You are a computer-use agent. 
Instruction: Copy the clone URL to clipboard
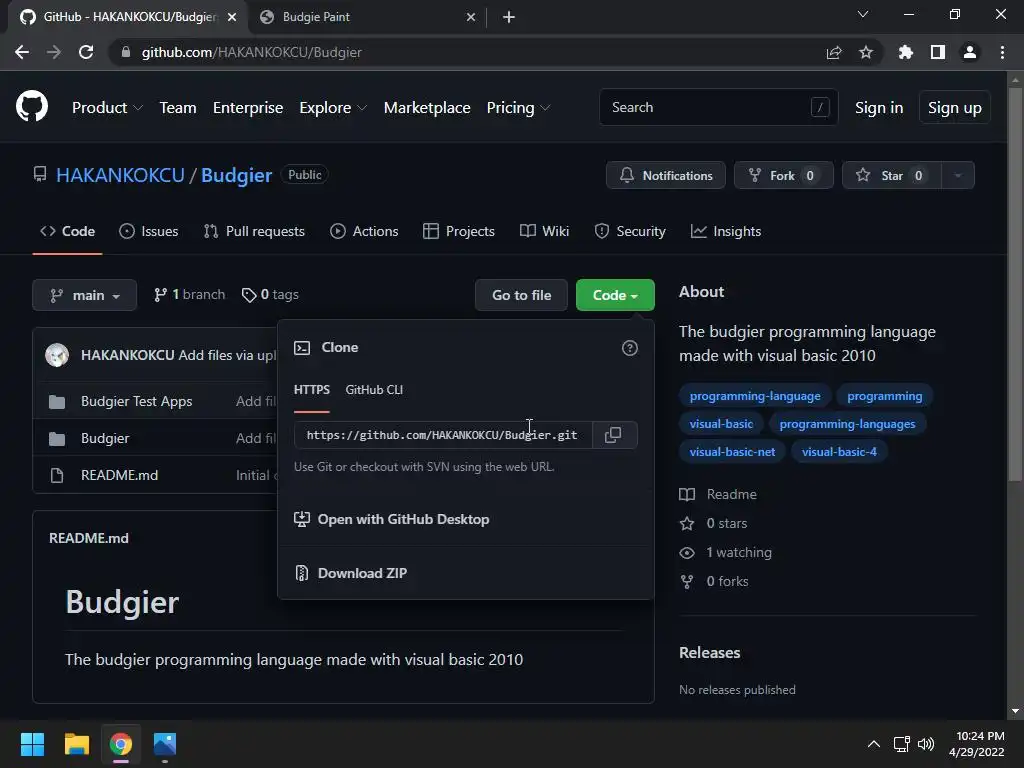point(614,435)
